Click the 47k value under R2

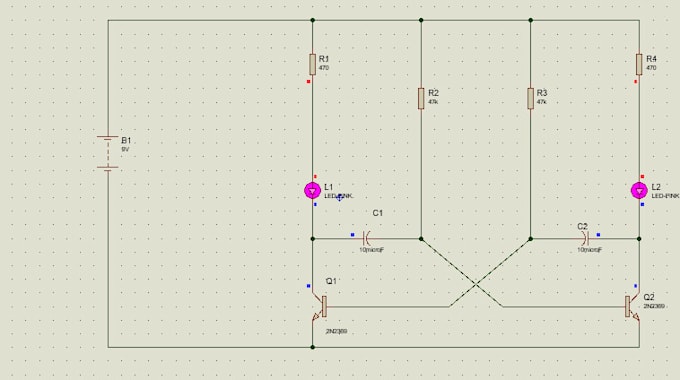point(433,102)
